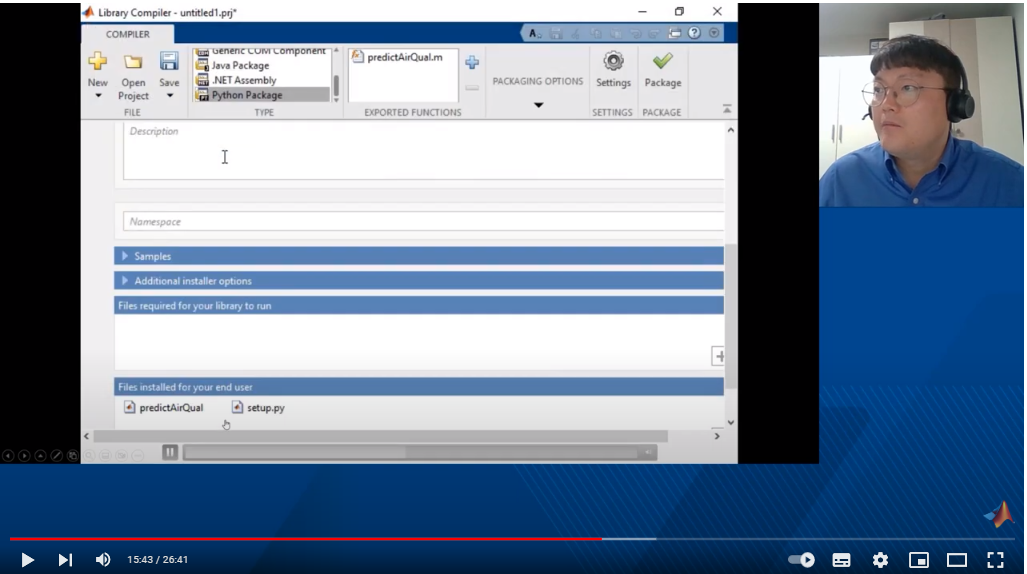Open the help question mark icon

click(x=694, y=33)
